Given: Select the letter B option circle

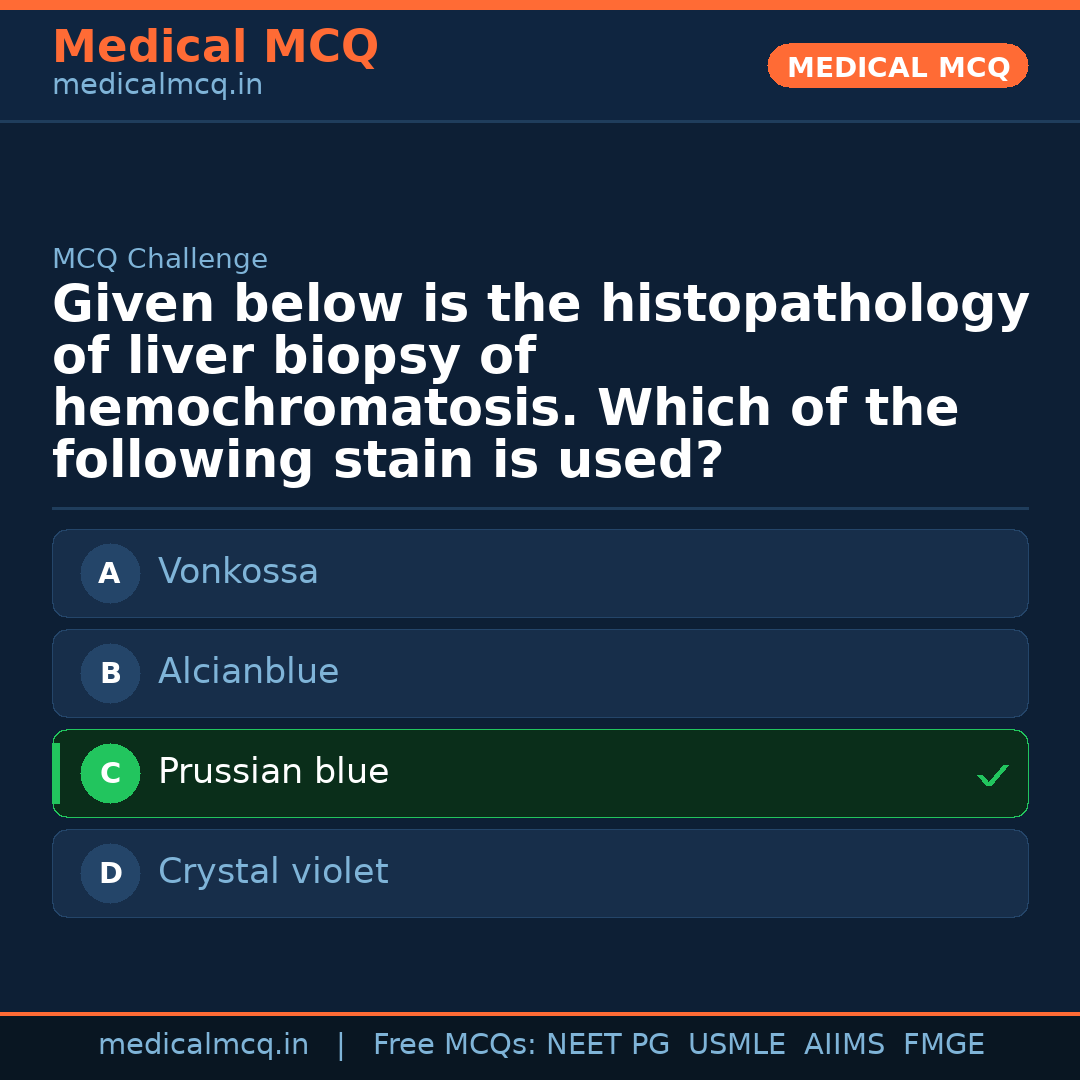Looking at the screenshot, I should tap(110, 673).
